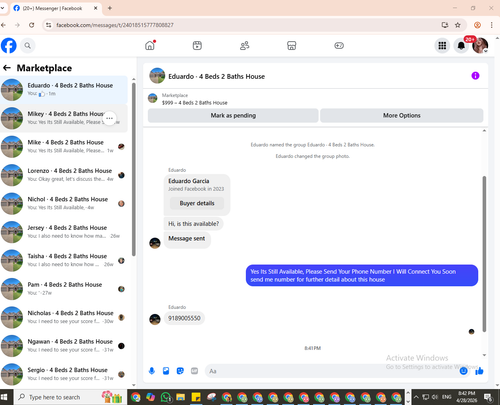Go back using Marketplace arrow

point(7,68)
